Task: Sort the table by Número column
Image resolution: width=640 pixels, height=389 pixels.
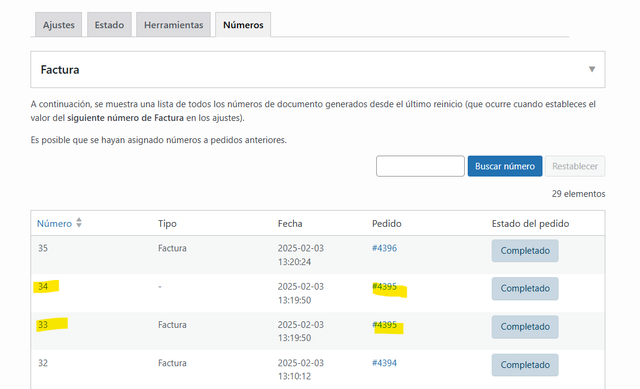Action: 54,223
